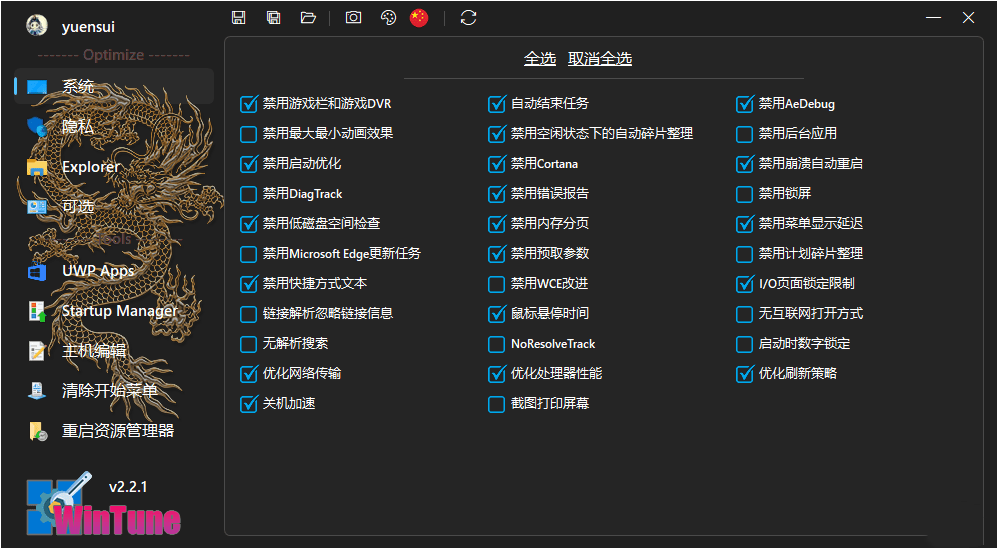The height and width of the screenshot is (549, 998).
Task: Check 无互联网打开方式
Action: (744, 314)
